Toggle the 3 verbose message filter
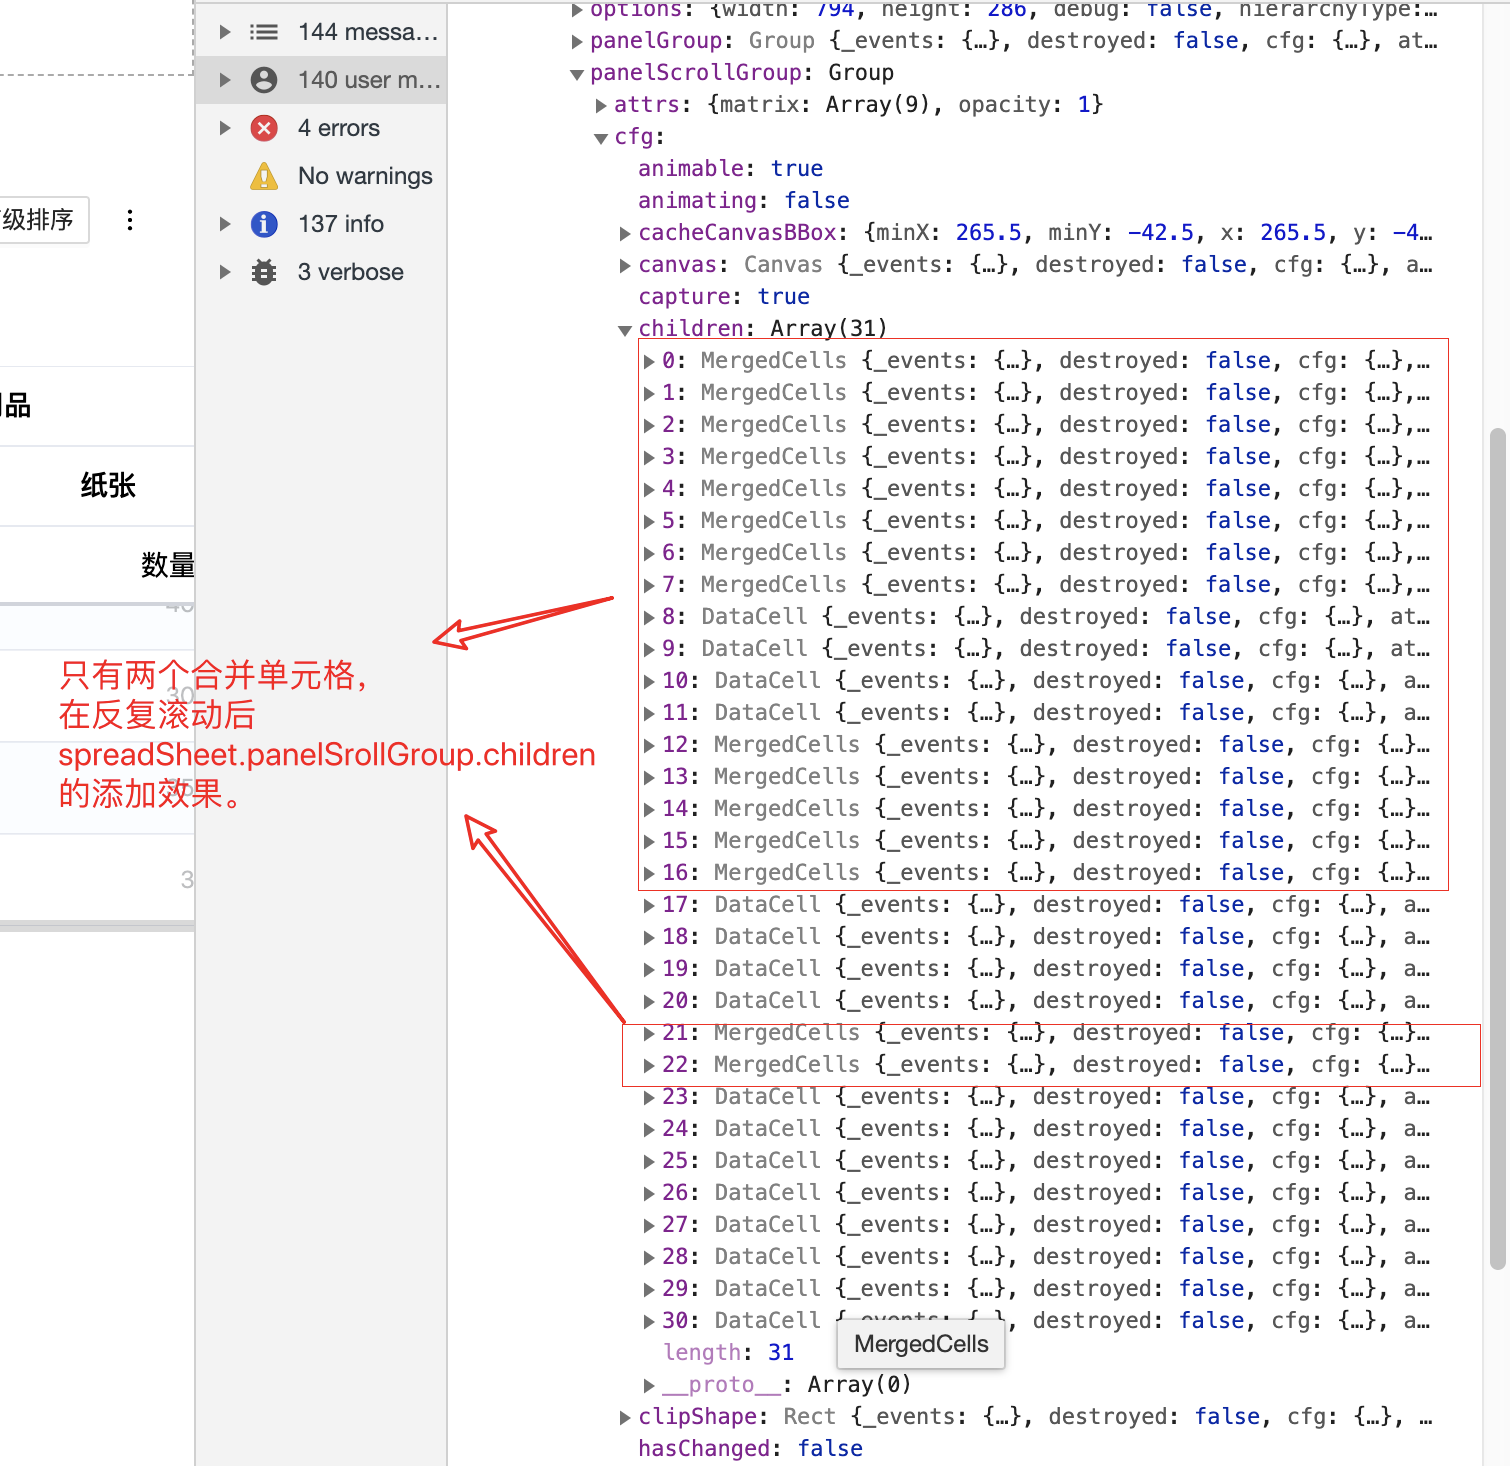The image size is (1510, 1466). (x=350, y=271)
